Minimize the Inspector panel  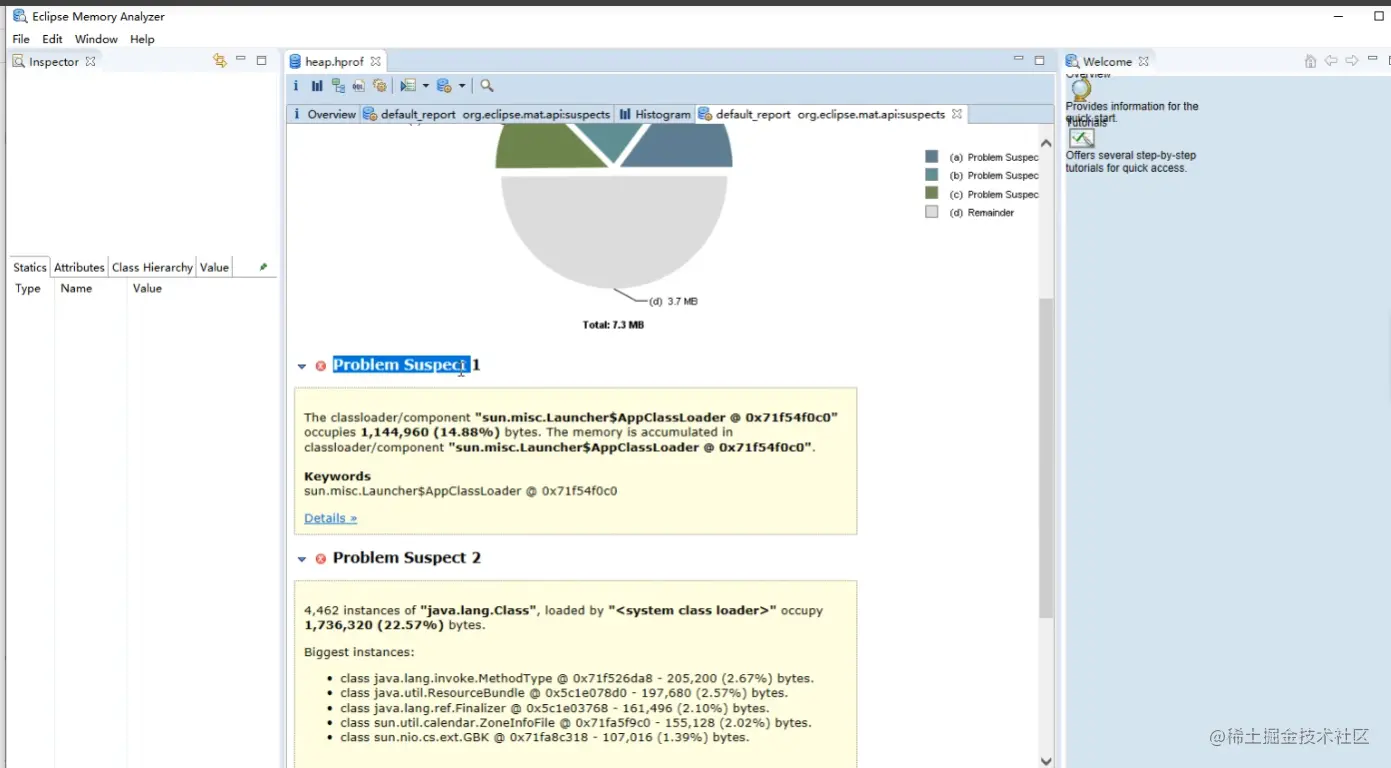pos(241,60)
